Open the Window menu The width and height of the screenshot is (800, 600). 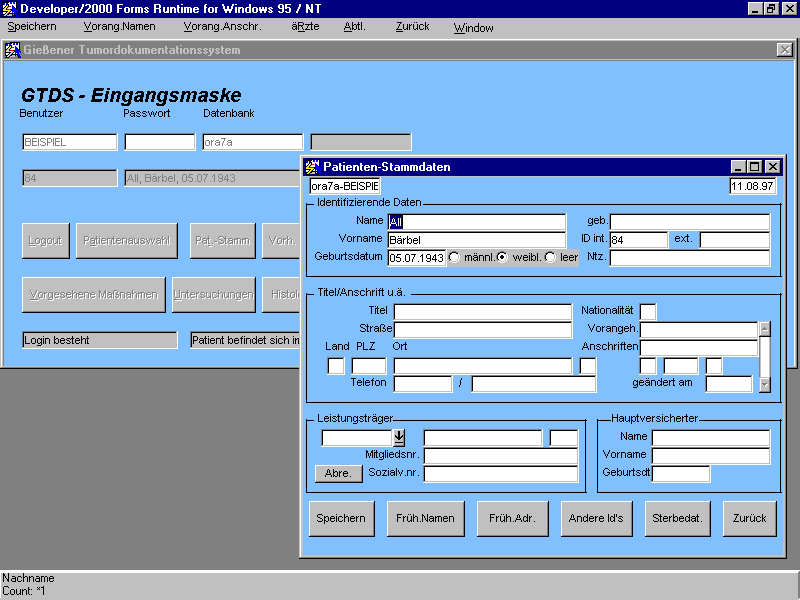coord(473,28)
